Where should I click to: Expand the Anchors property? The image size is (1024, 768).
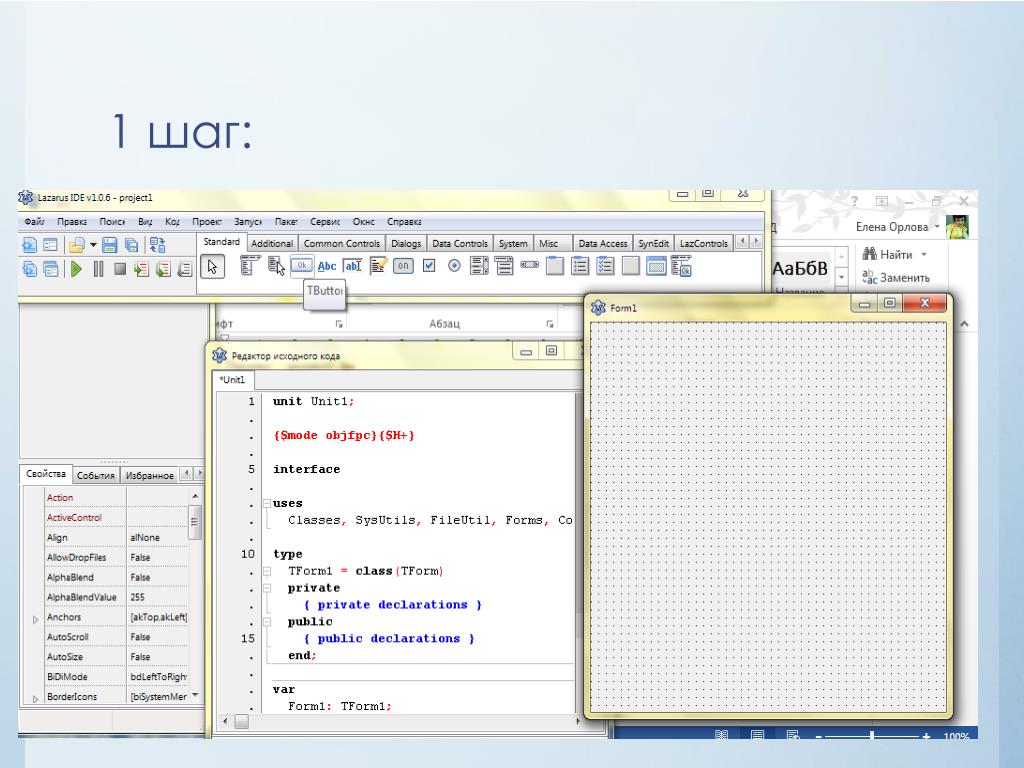(35, 619)
